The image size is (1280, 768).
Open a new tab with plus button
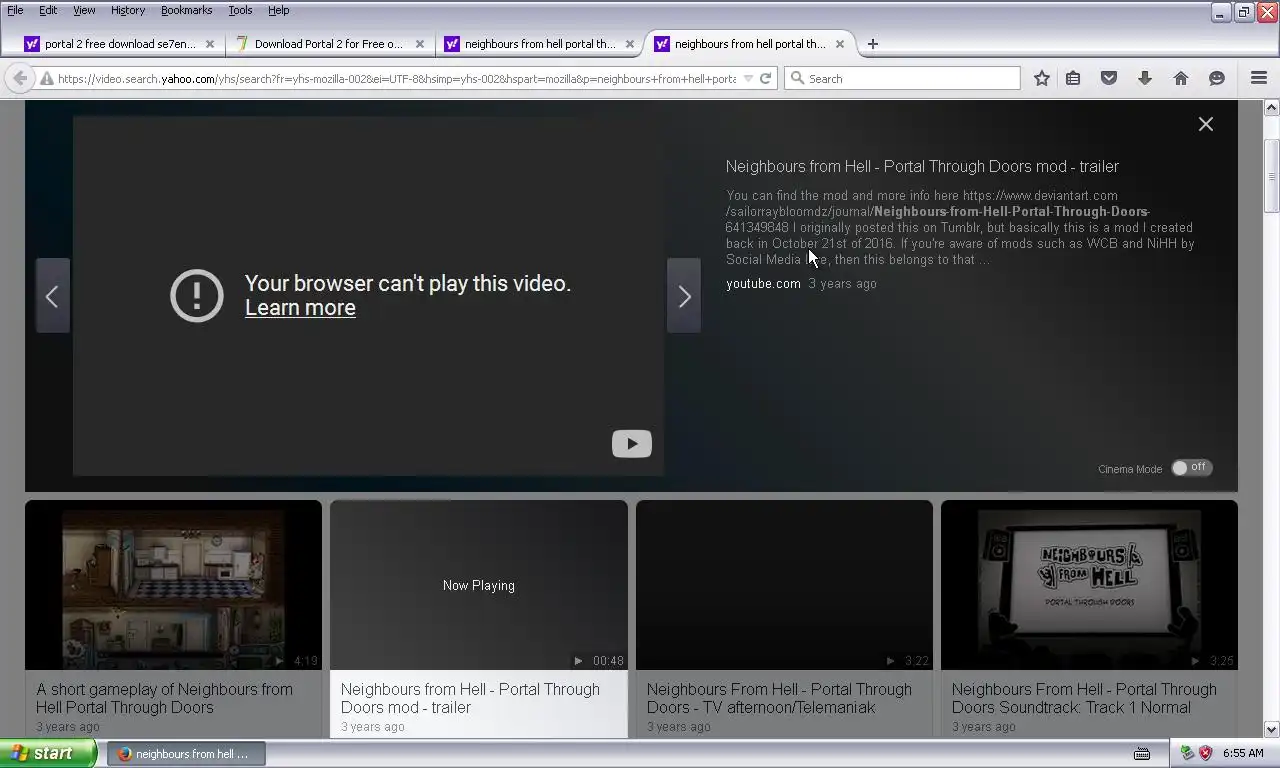[x=873, y=44]
